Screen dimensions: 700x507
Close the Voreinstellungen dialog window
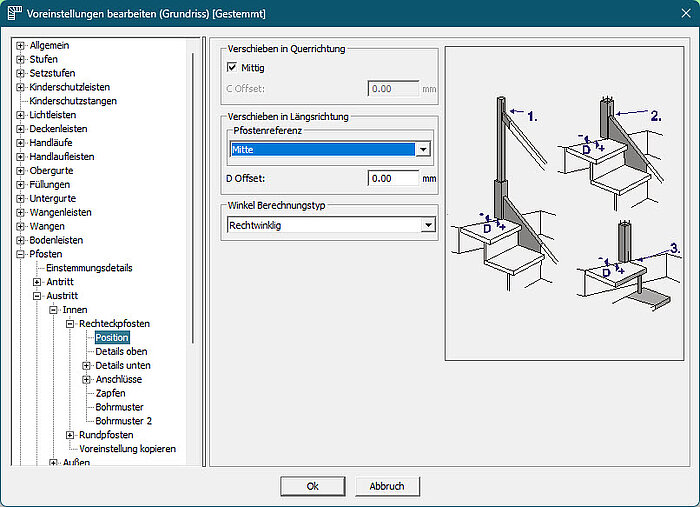[x=686, y=13]
